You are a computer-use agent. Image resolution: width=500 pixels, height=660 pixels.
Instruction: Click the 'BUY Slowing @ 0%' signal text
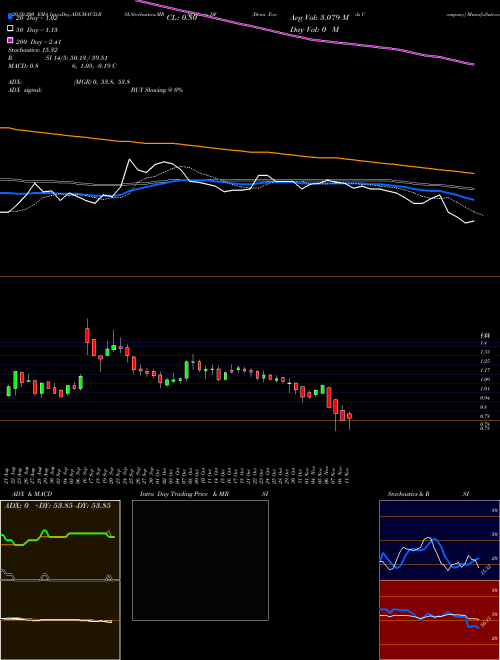click(157, 90)
